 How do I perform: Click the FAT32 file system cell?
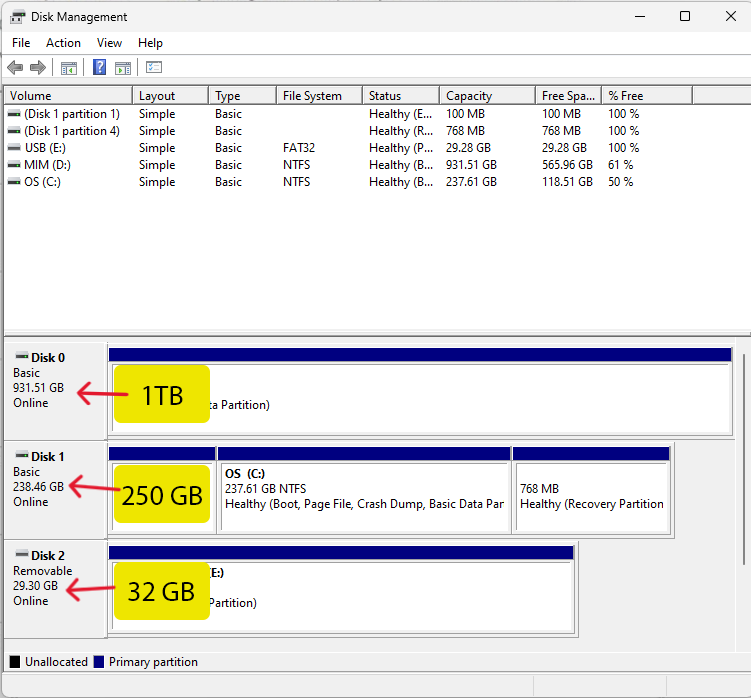tap(299, 148)
